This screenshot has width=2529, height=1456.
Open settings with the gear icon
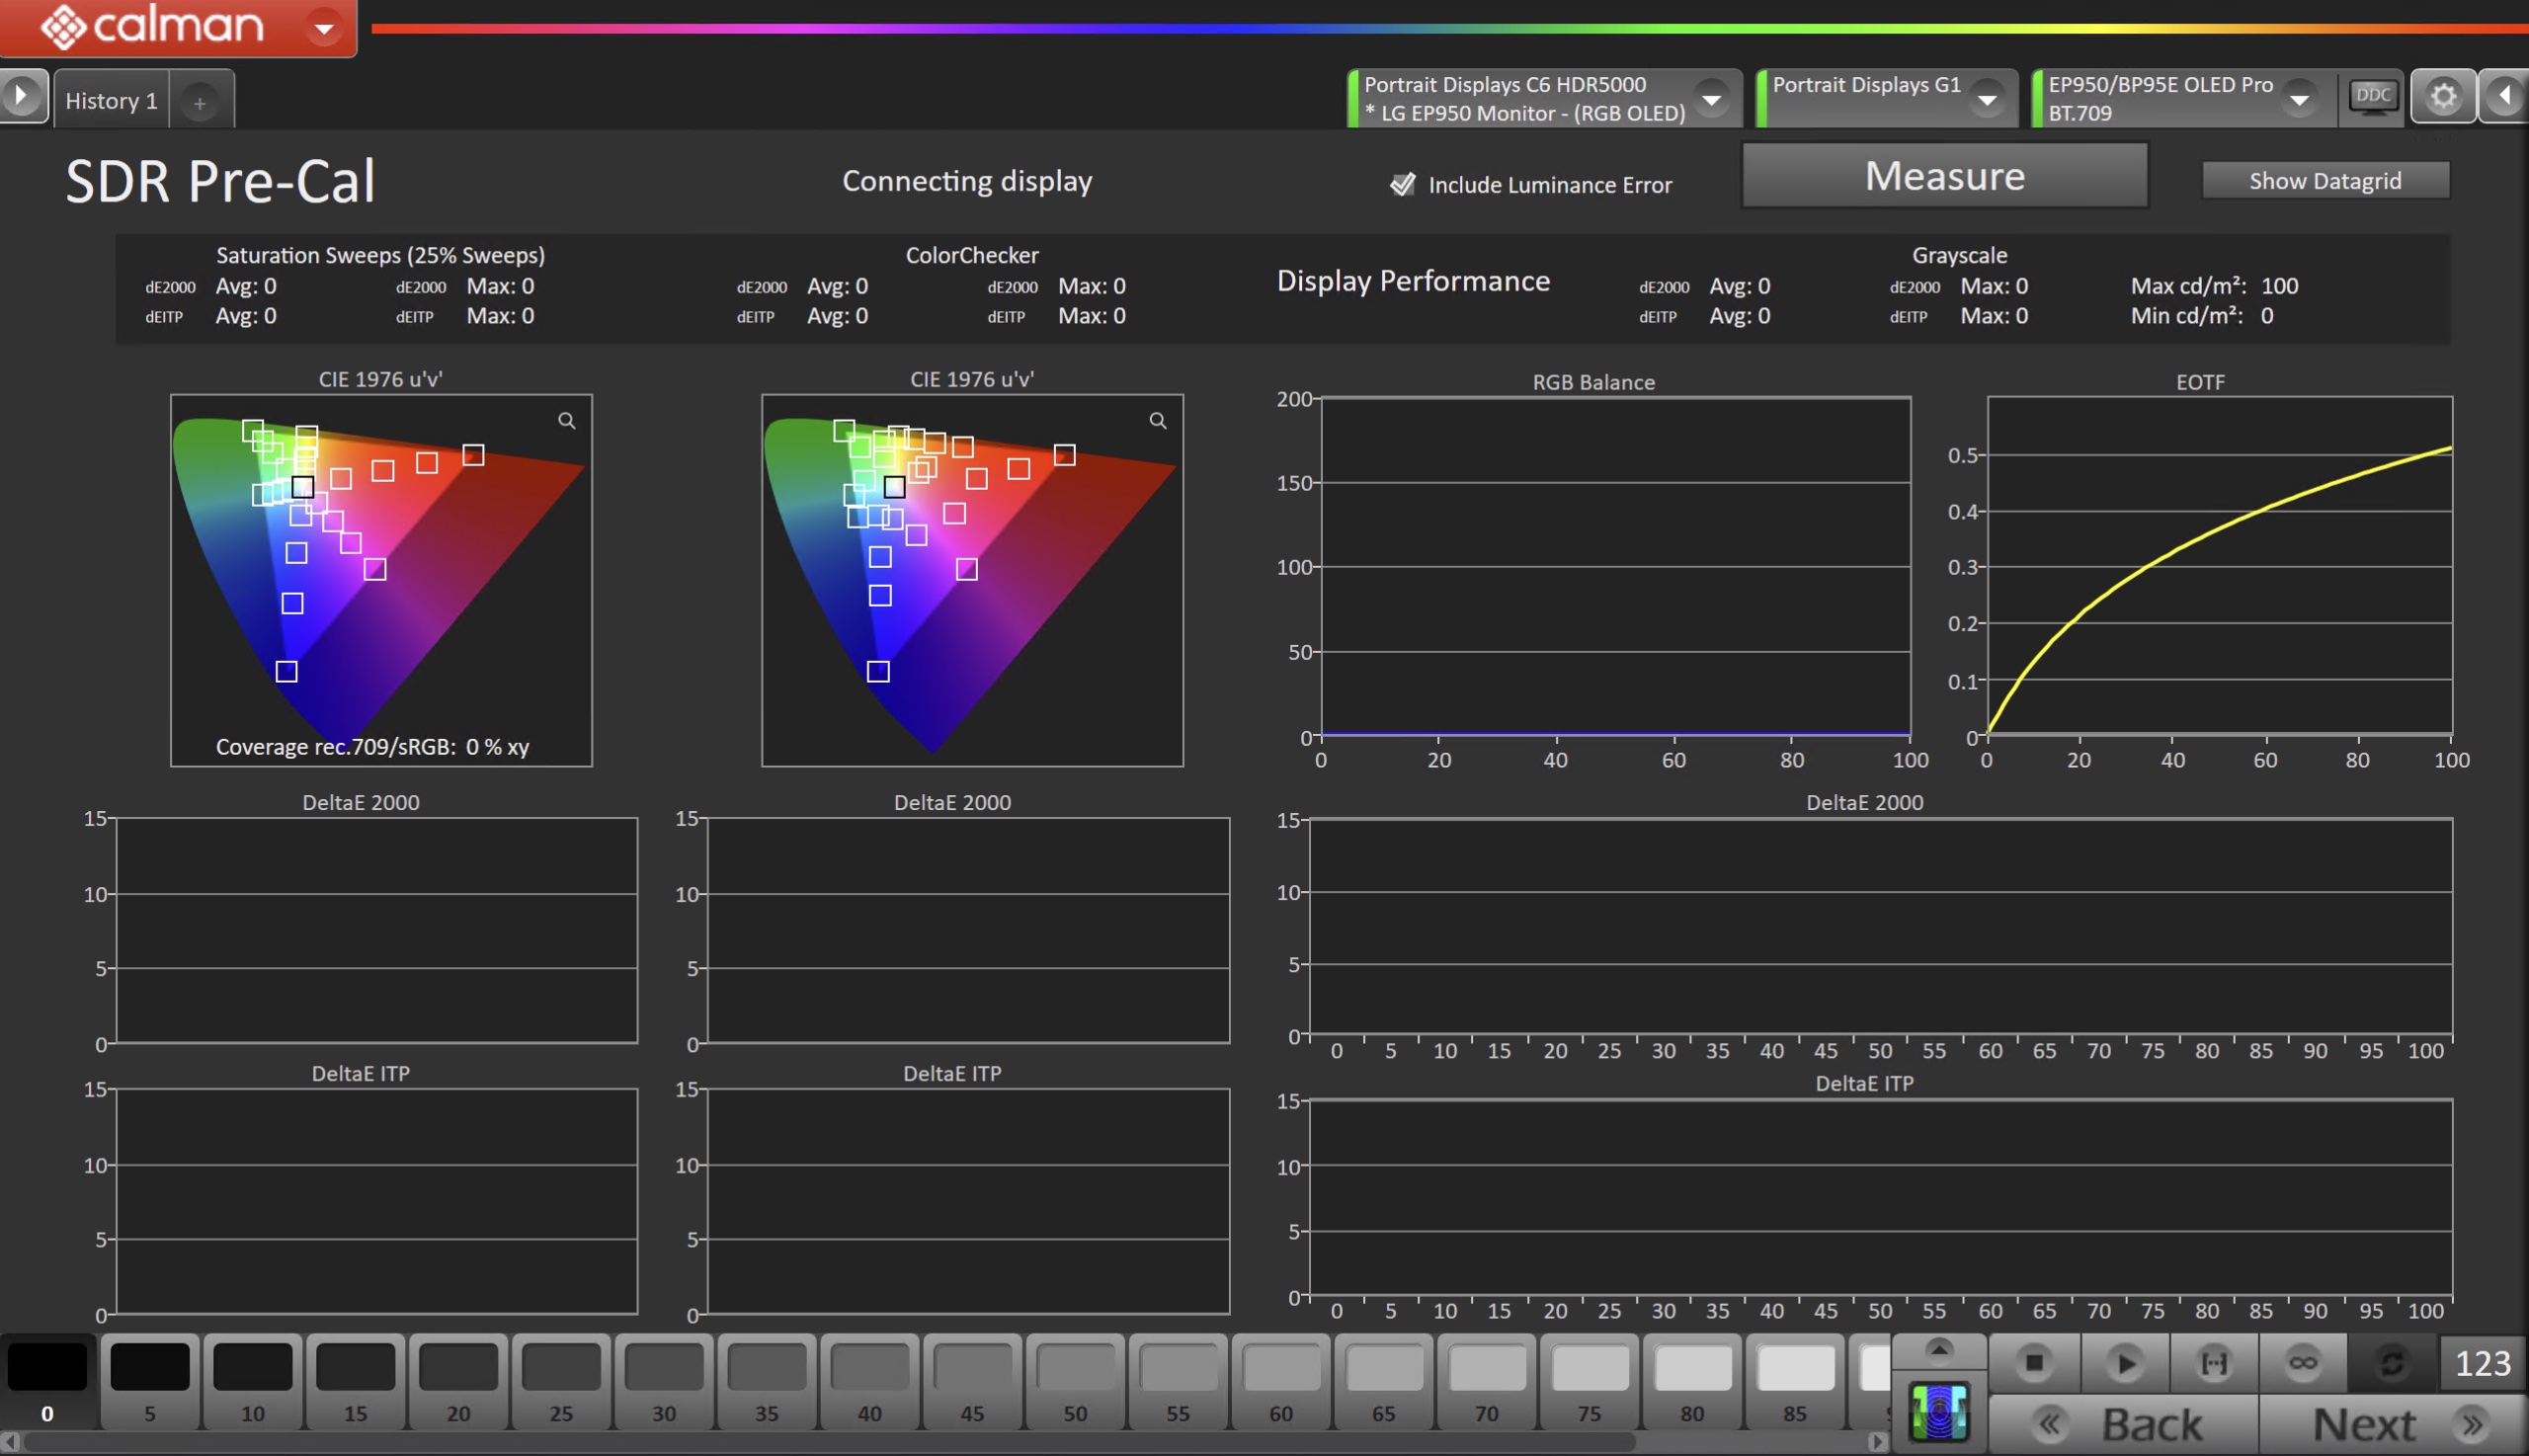pyautogui.click(x=2442, y=97)
